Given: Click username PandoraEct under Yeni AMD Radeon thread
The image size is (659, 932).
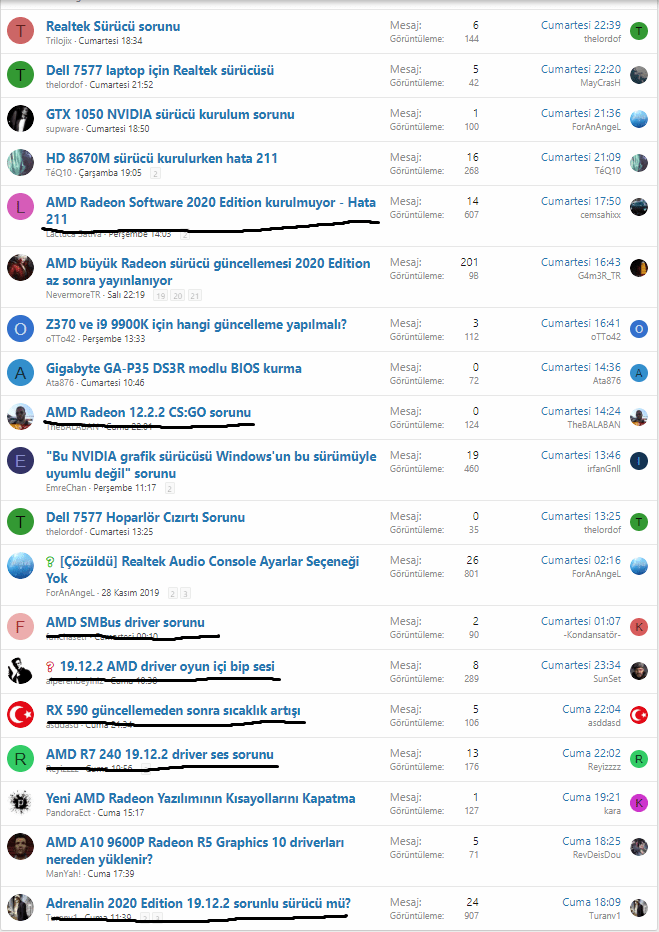Looking at the screenshot, I should [x=68, y=813].
